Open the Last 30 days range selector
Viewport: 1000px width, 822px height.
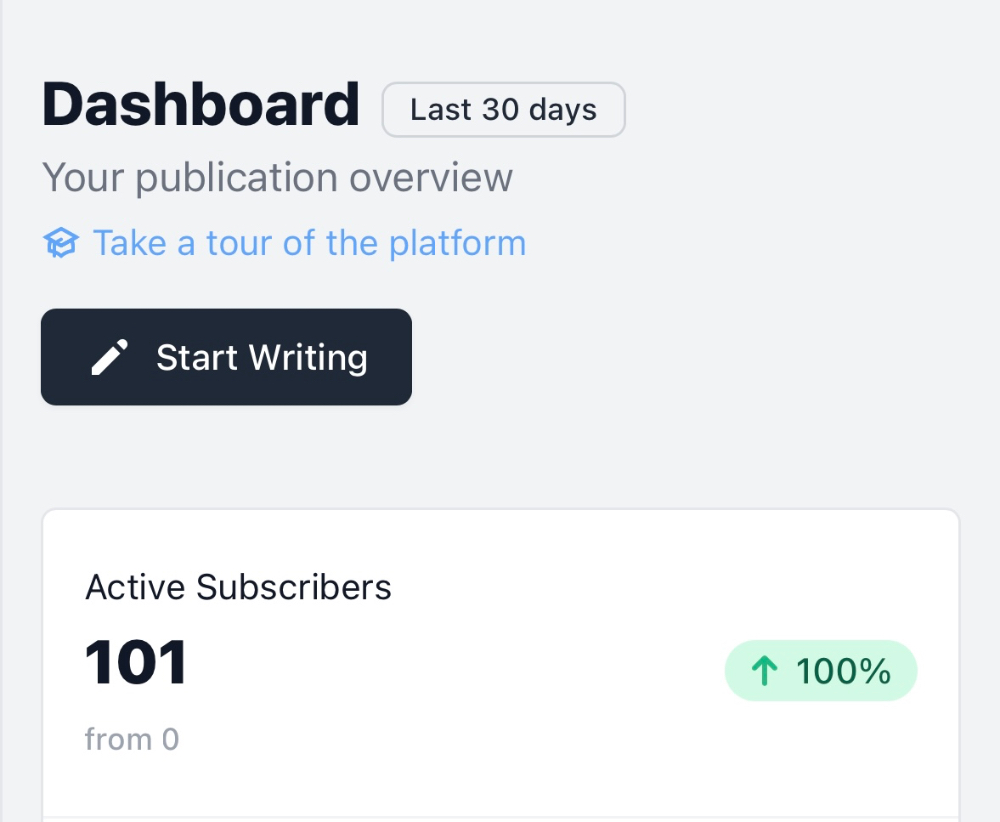[x=503, y=110]
